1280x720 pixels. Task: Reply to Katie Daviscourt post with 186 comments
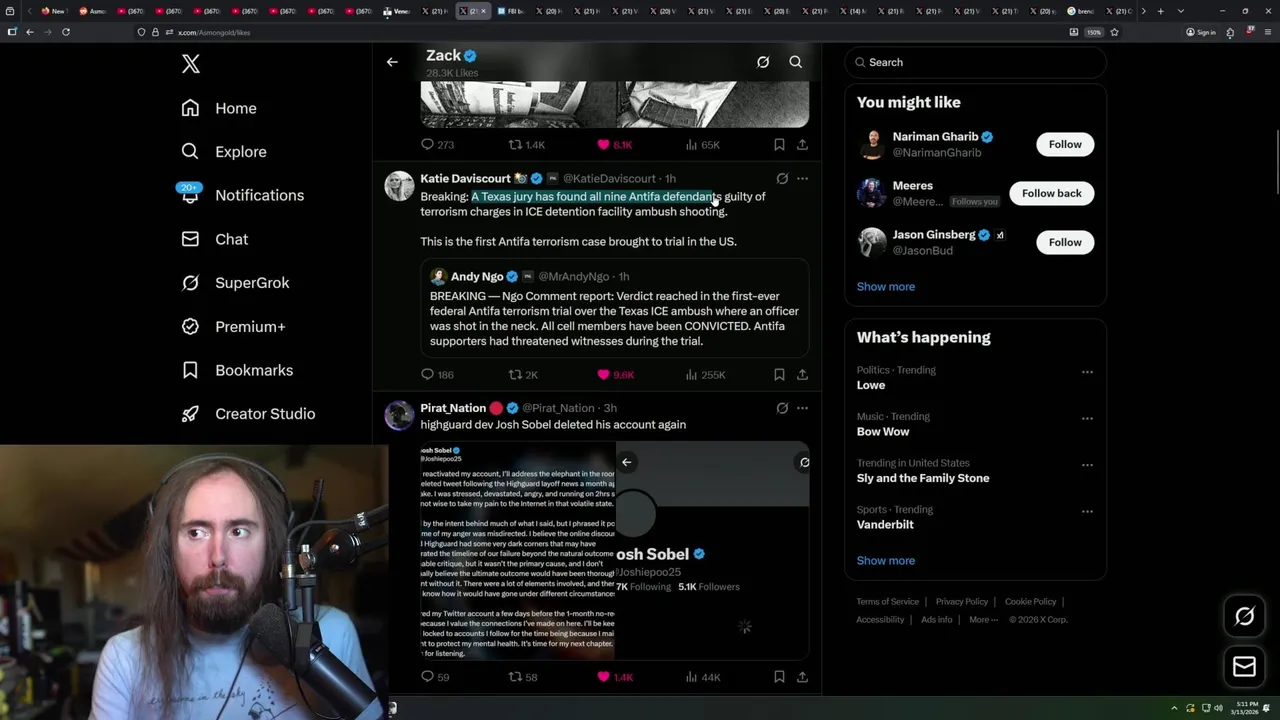[437, 375]
